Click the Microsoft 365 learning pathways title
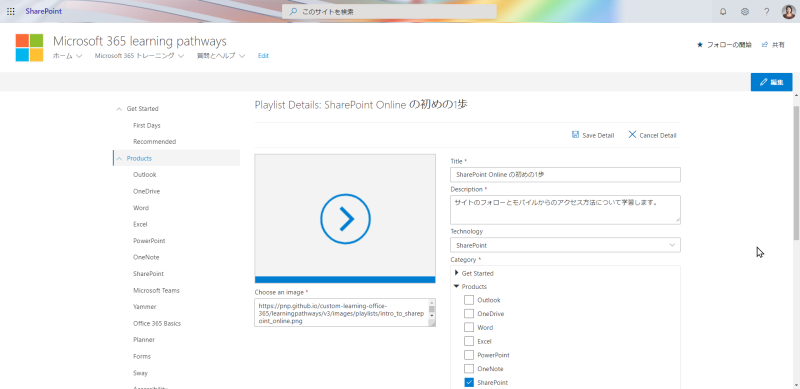 point(140,41)
